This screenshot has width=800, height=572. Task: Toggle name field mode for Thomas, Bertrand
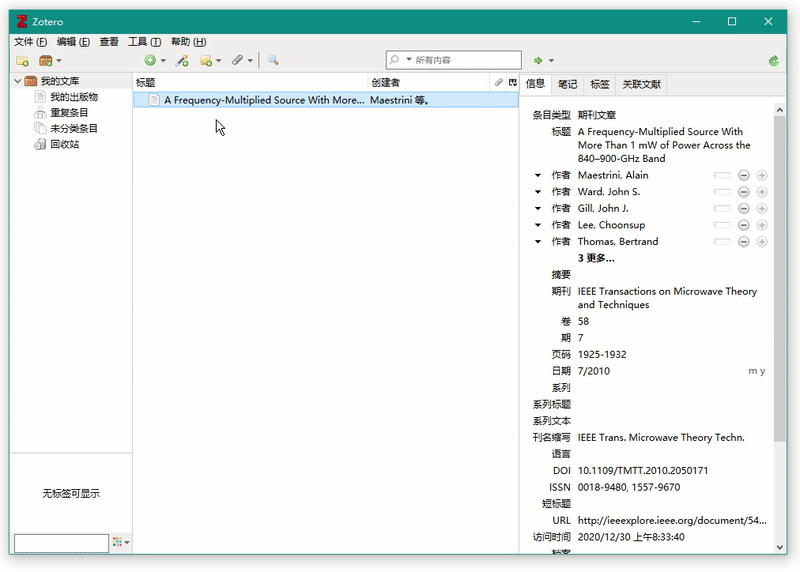tap(722, 242)
